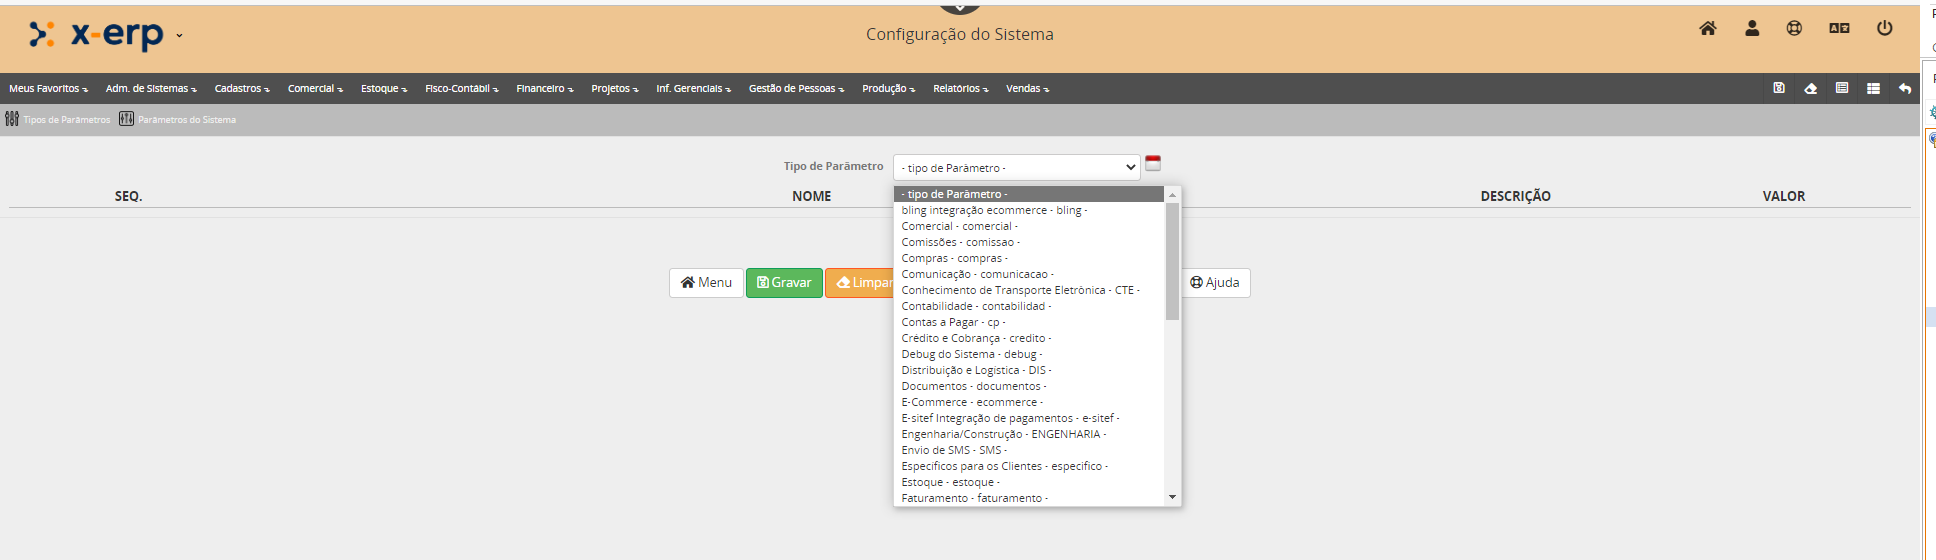The image size is (1936, 560).
Task: Open the user profile icon
Action: [x=1752, y=29]
